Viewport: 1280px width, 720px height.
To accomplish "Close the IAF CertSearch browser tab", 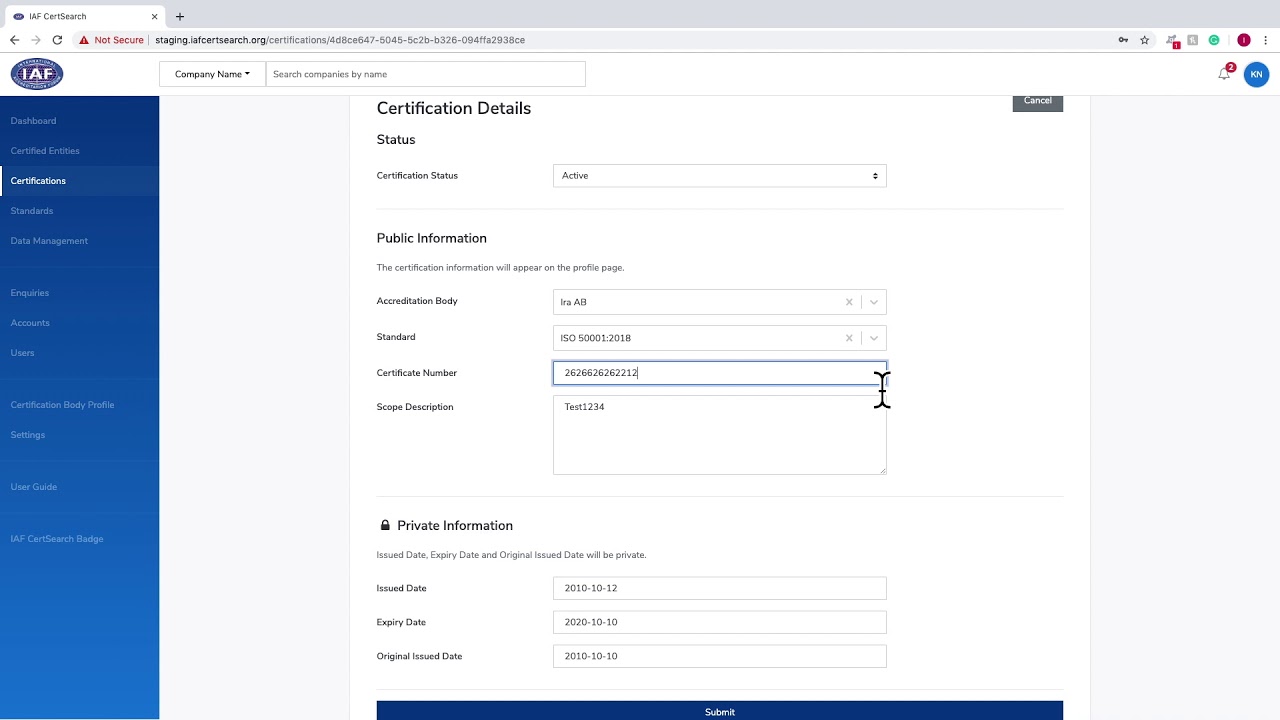I will click(x=155, y=16).
